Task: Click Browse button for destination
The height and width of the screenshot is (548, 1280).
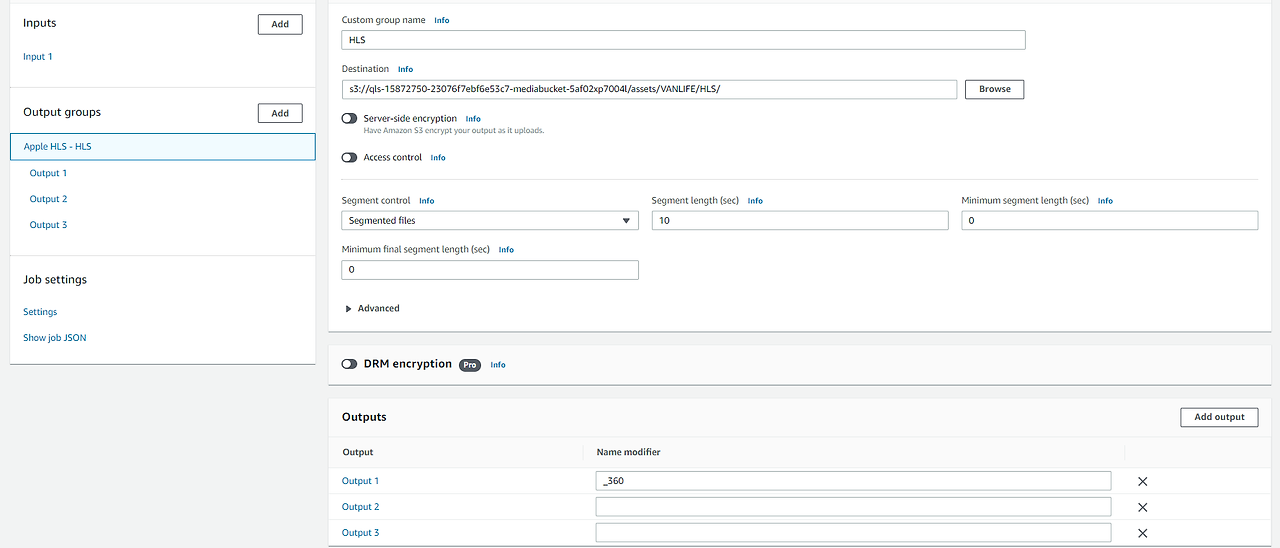Action: (994, 89)
